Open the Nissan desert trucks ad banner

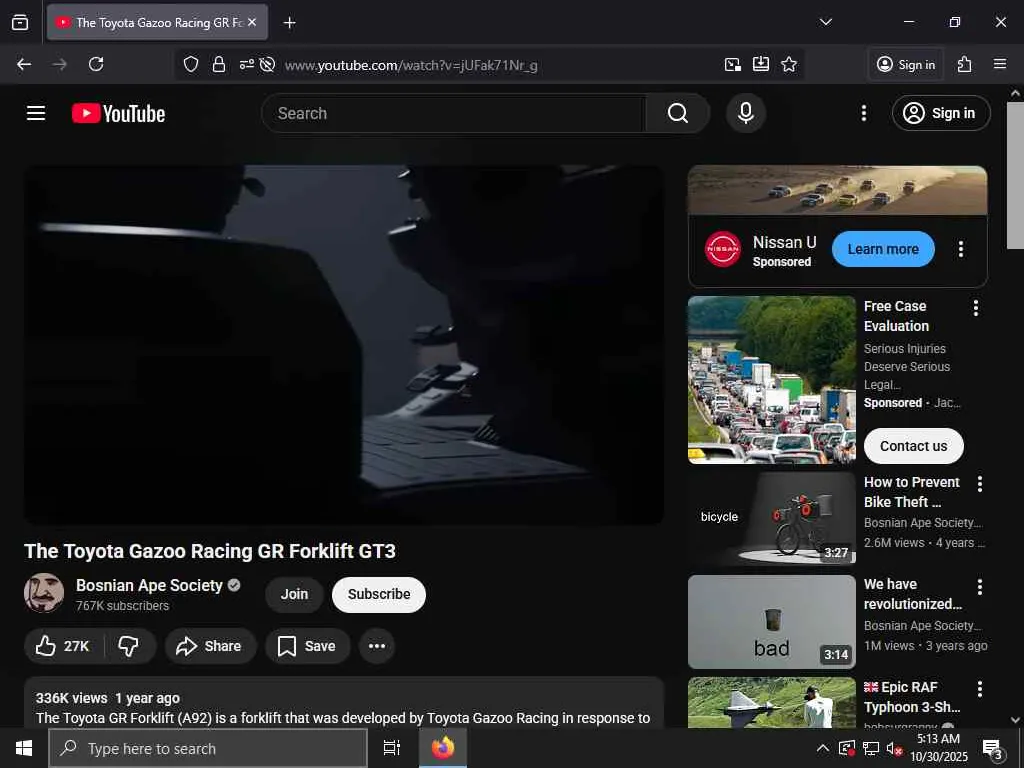[837, 190]
